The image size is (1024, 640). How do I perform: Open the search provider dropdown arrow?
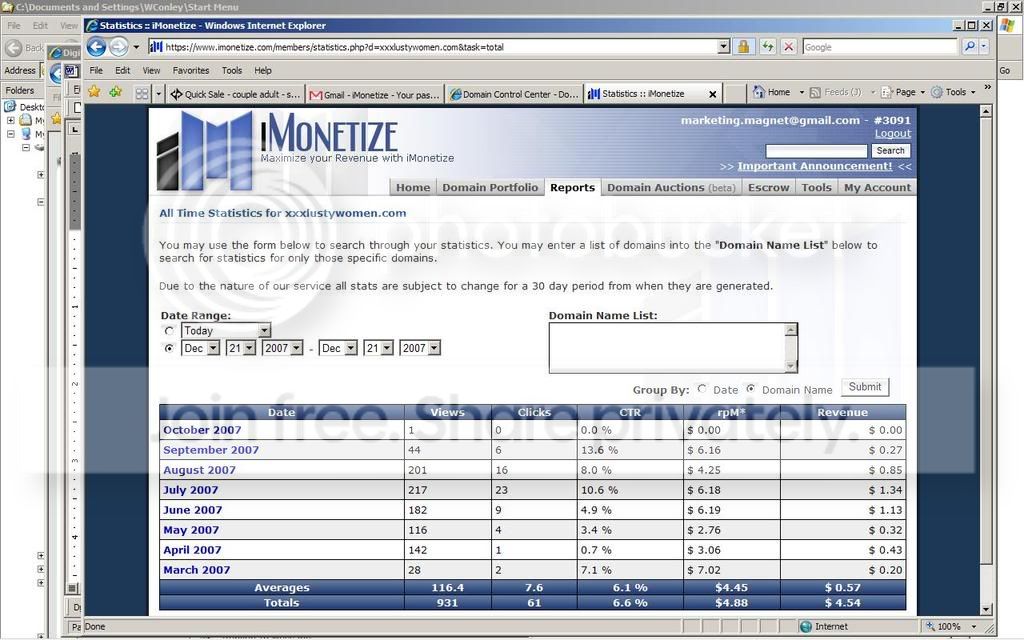click(x=984, y=46)
